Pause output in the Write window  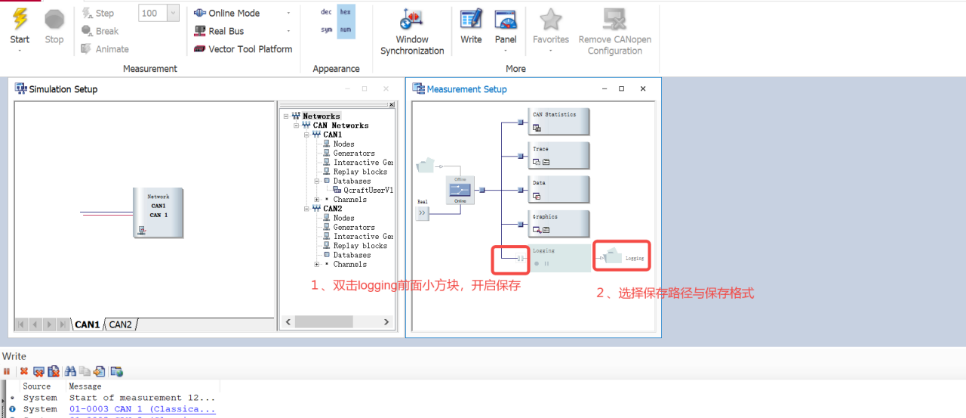pos(7,371)
